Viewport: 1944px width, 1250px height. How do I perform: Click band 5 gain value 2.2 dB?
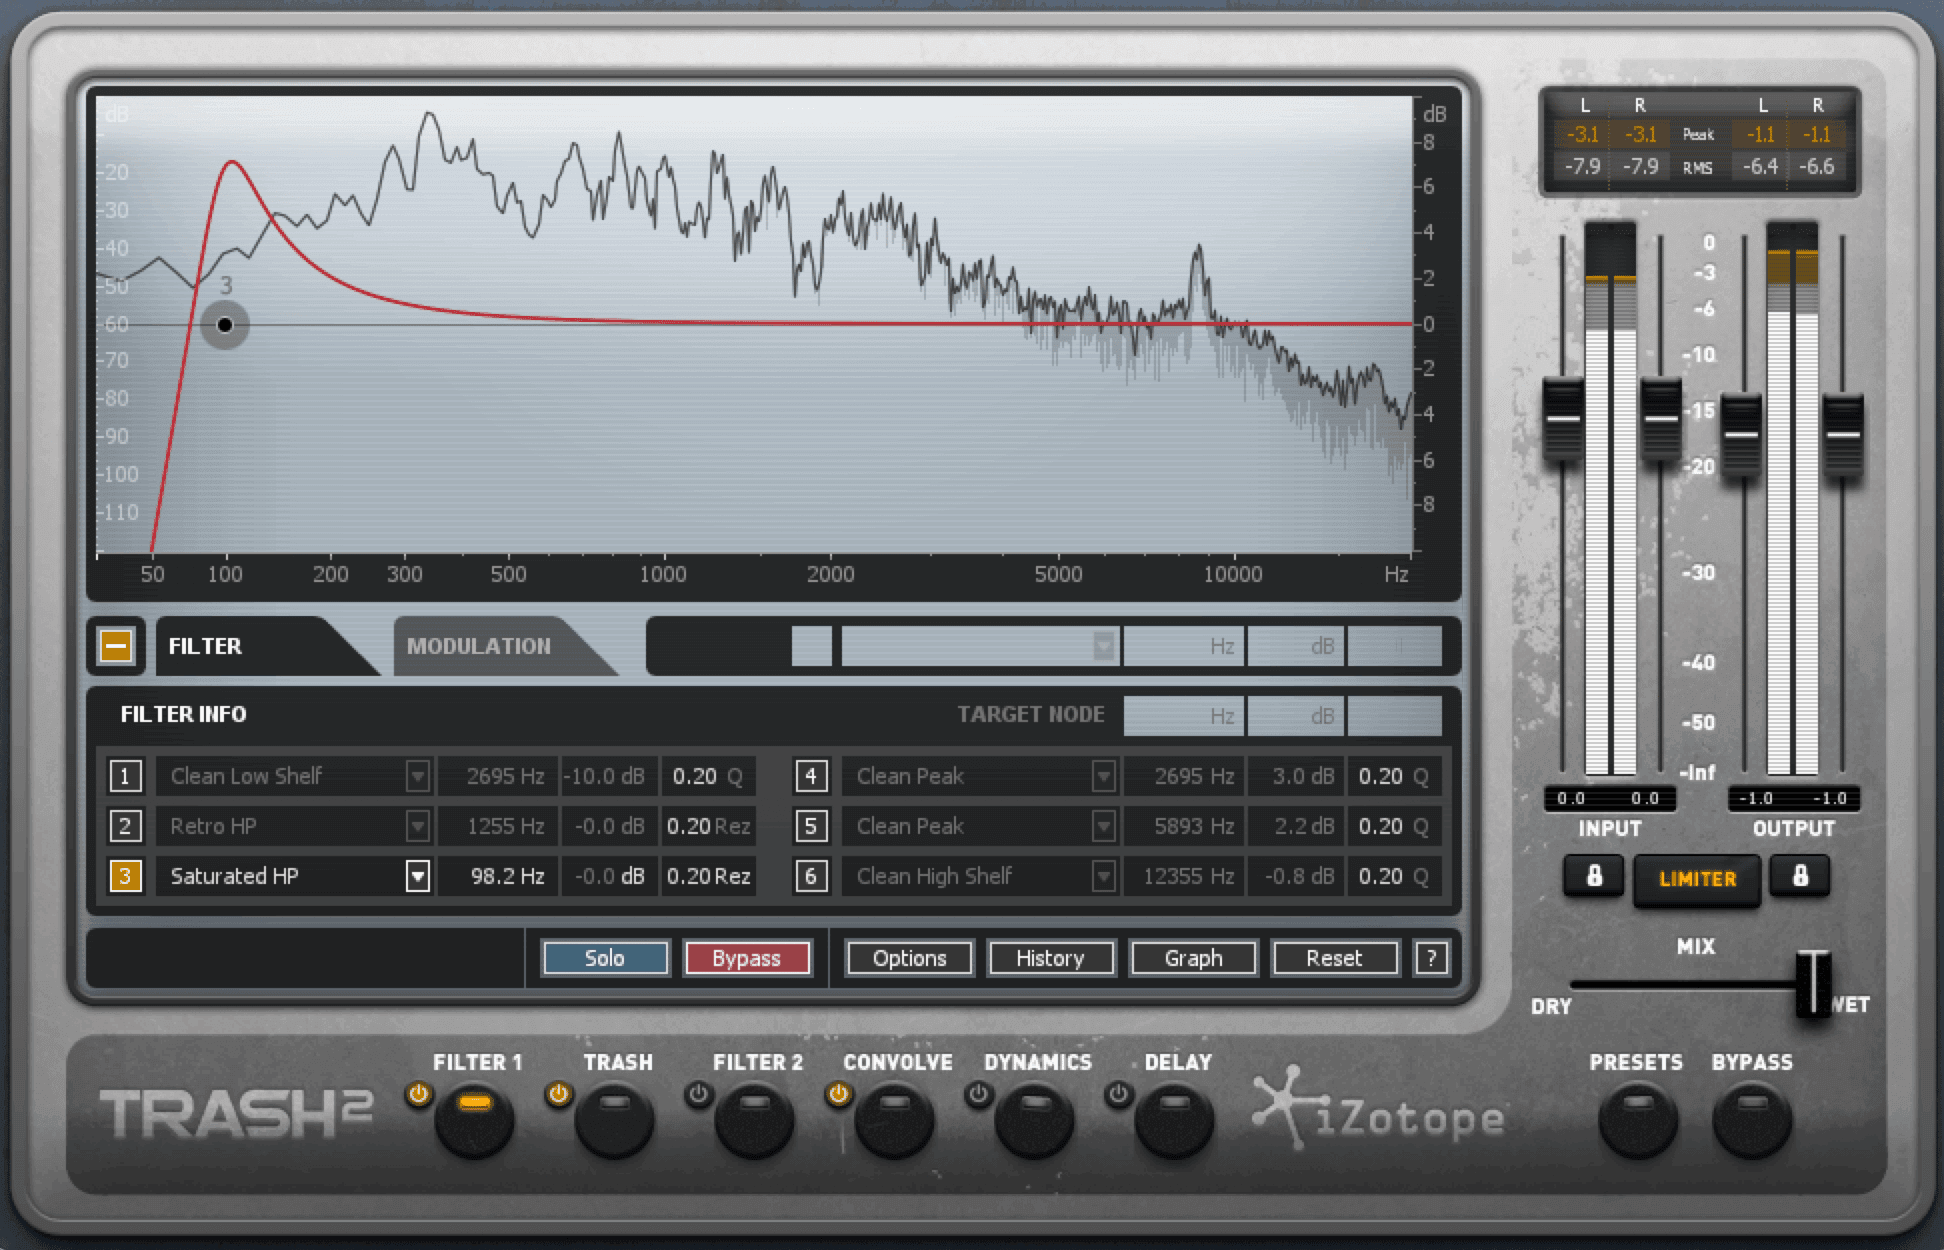(x=1295, y=826)
